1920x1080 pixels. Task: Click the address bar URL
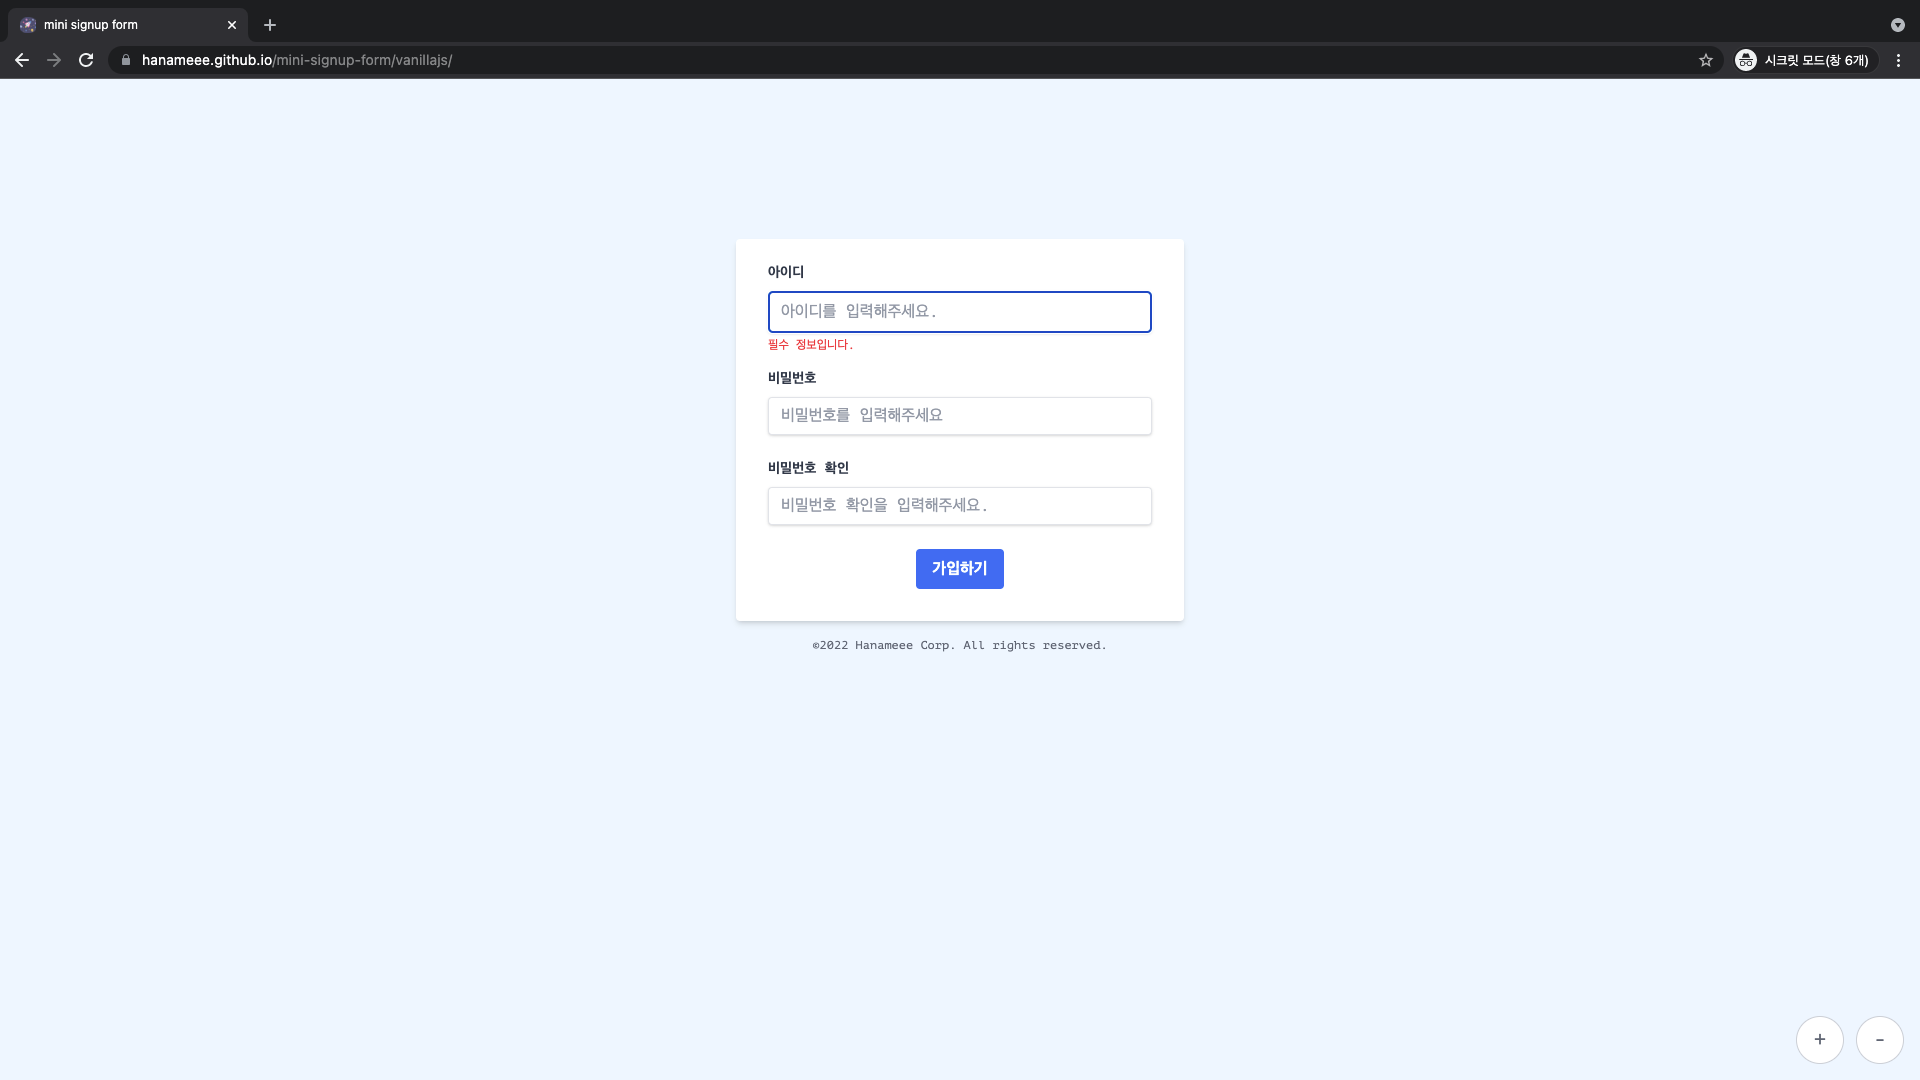(297, 60)
